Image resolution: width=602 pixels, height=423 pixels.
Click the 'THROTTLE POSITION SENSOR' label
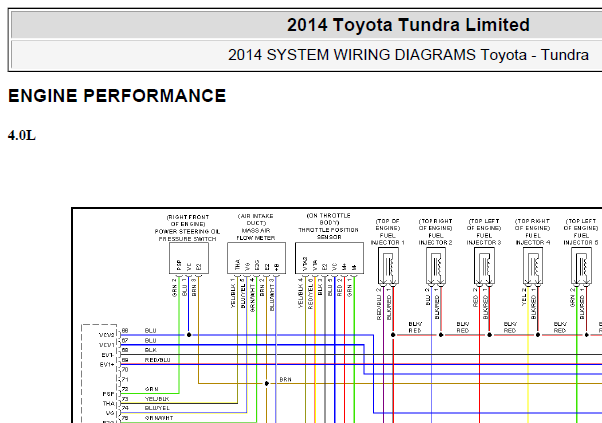point(329,233)
